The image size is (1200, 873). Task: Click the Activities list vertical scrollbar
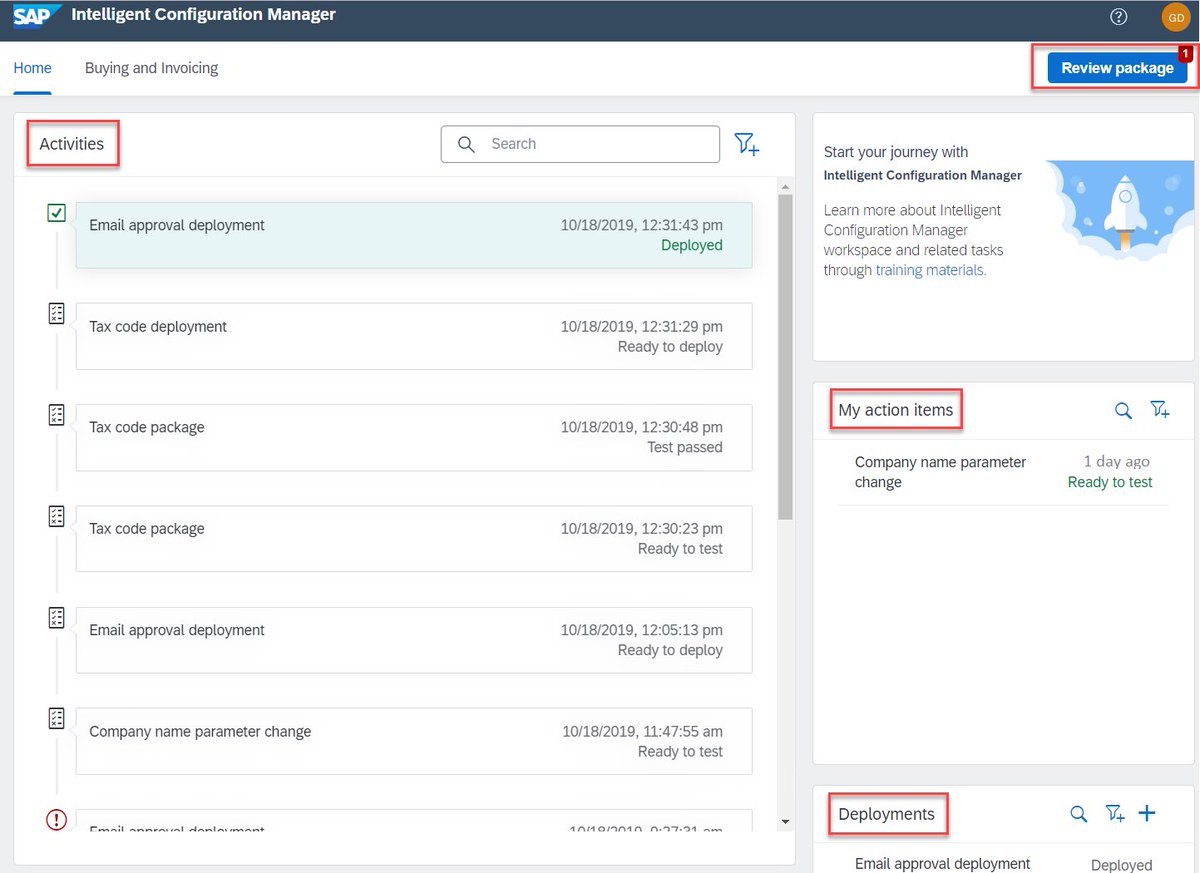coord(785,357)
